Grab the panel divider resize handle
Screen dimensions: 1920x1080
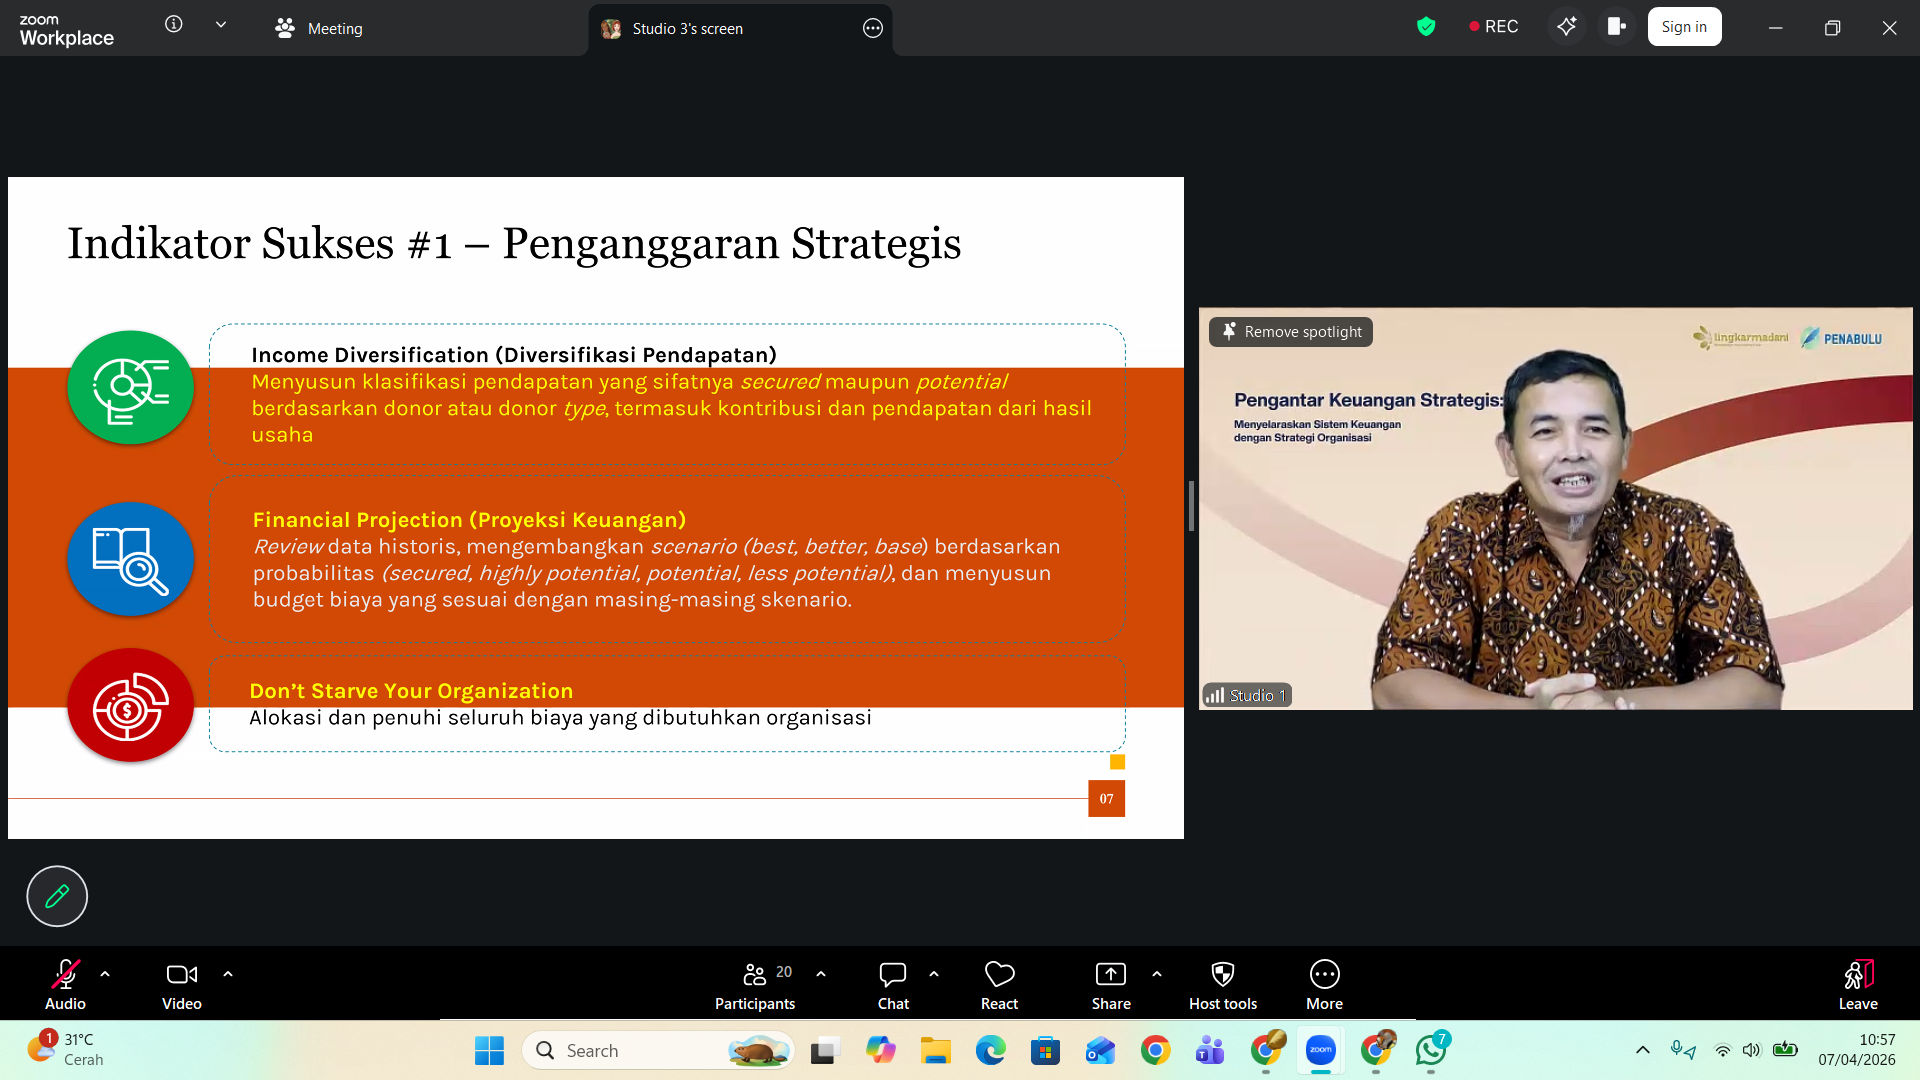click(x=1191, y=507)
